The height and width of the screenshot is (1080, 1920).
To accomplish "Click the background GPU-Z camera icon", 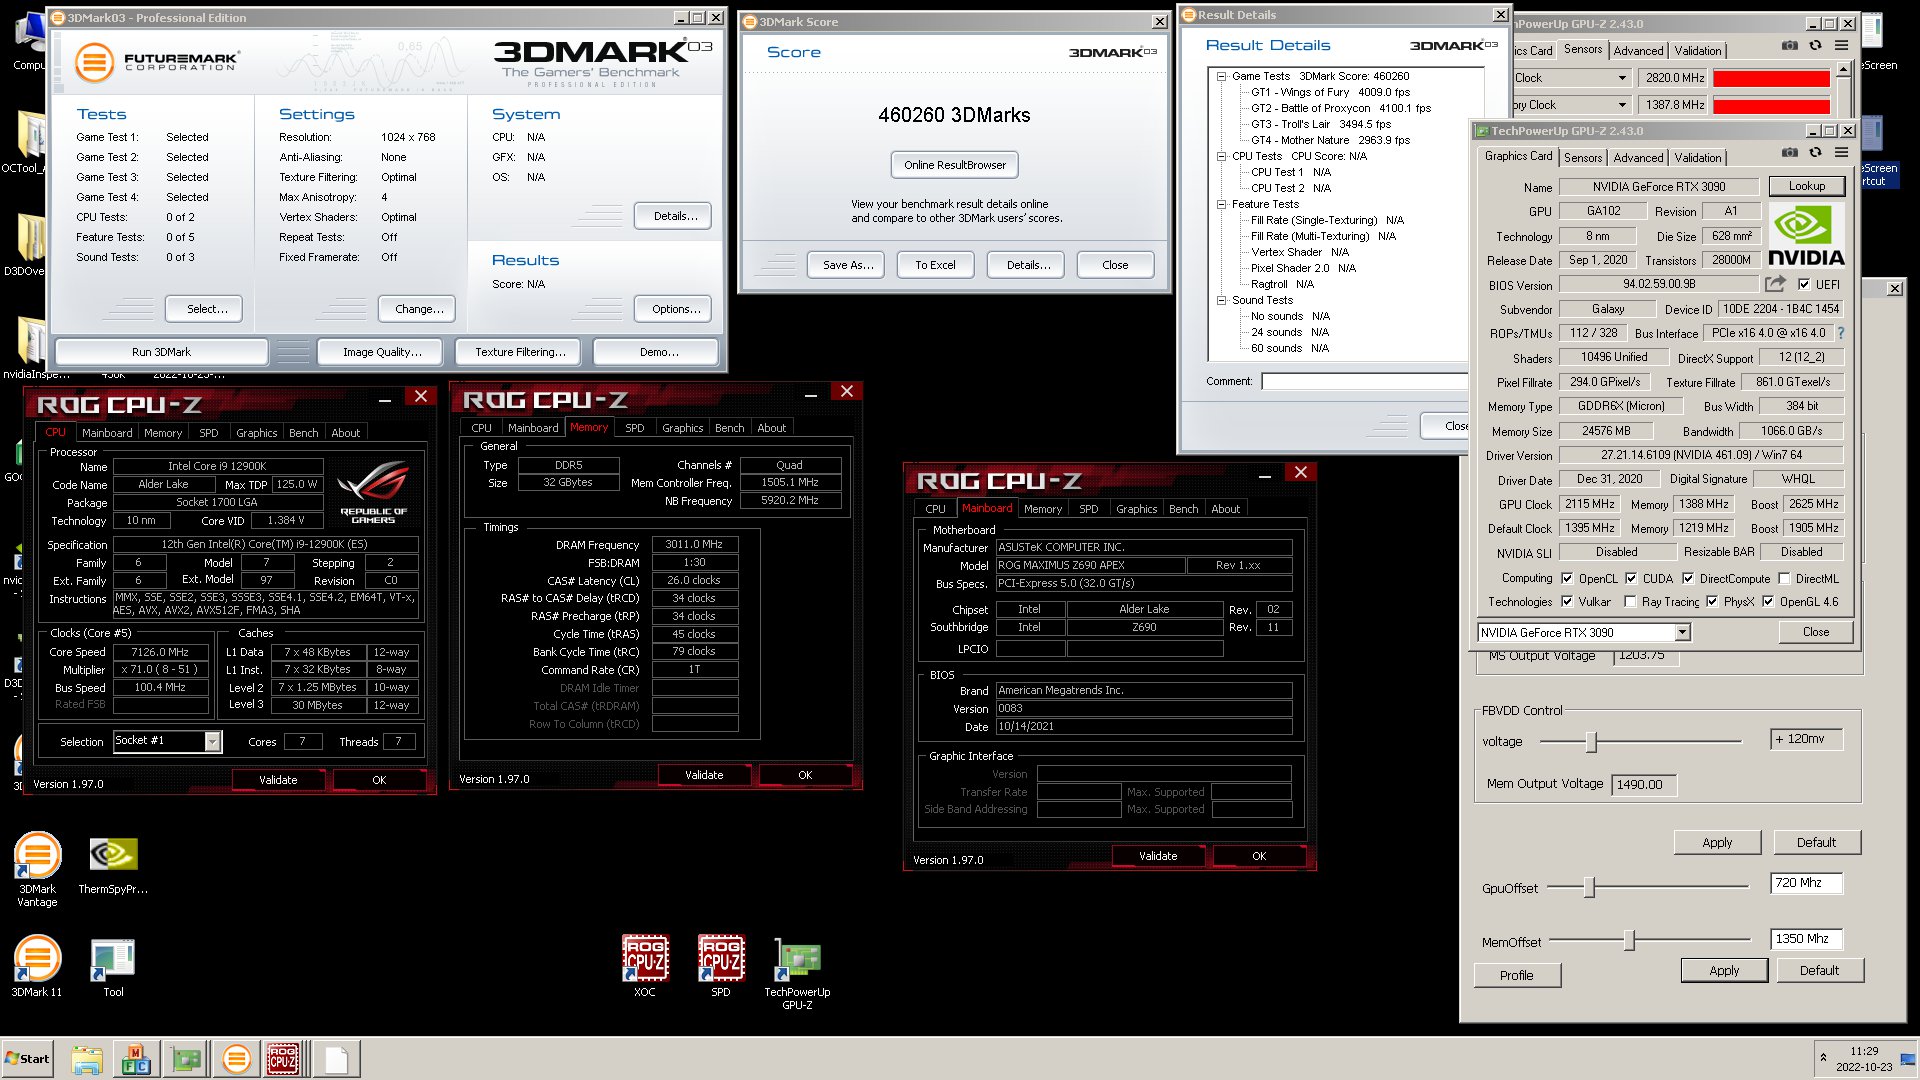I will 1790,46.
